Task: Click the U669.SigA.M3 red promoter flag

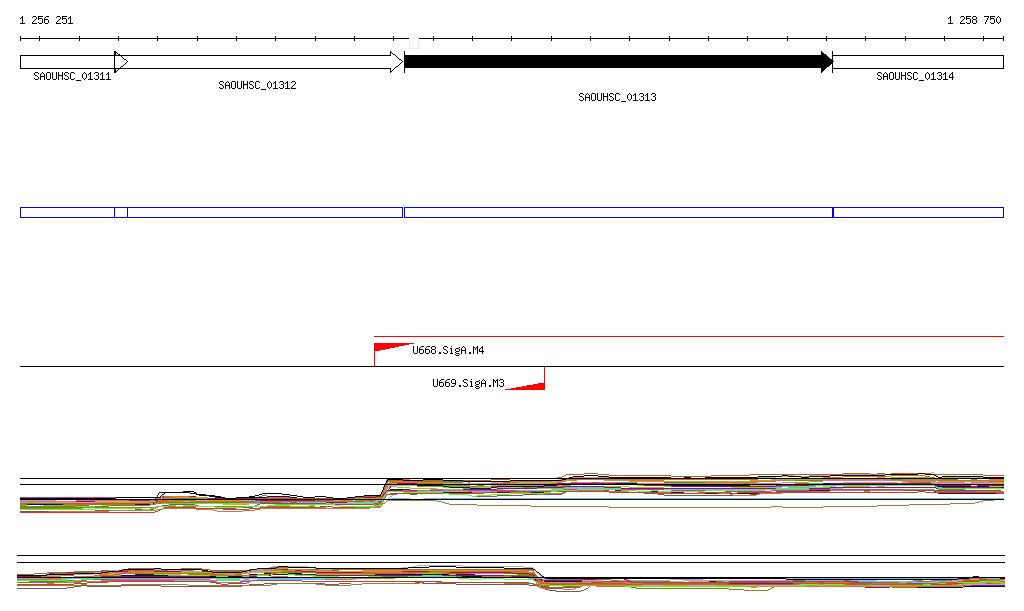Action: click(x=528, y=382)
